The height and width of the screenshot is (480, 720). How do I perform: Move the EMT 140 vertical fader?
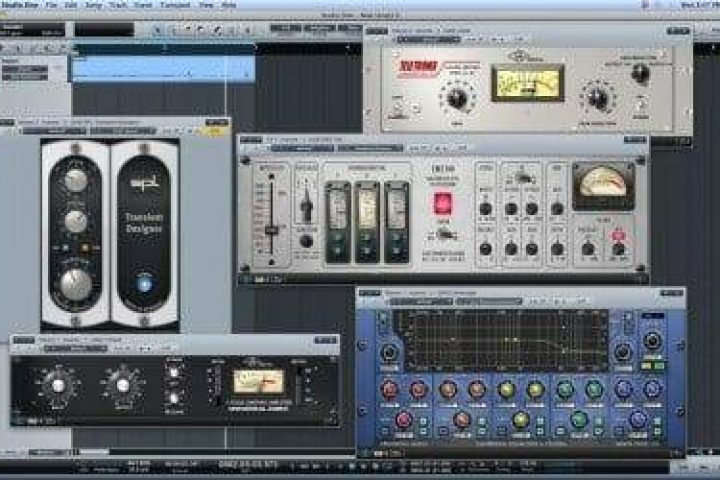(x=271, y=230)
